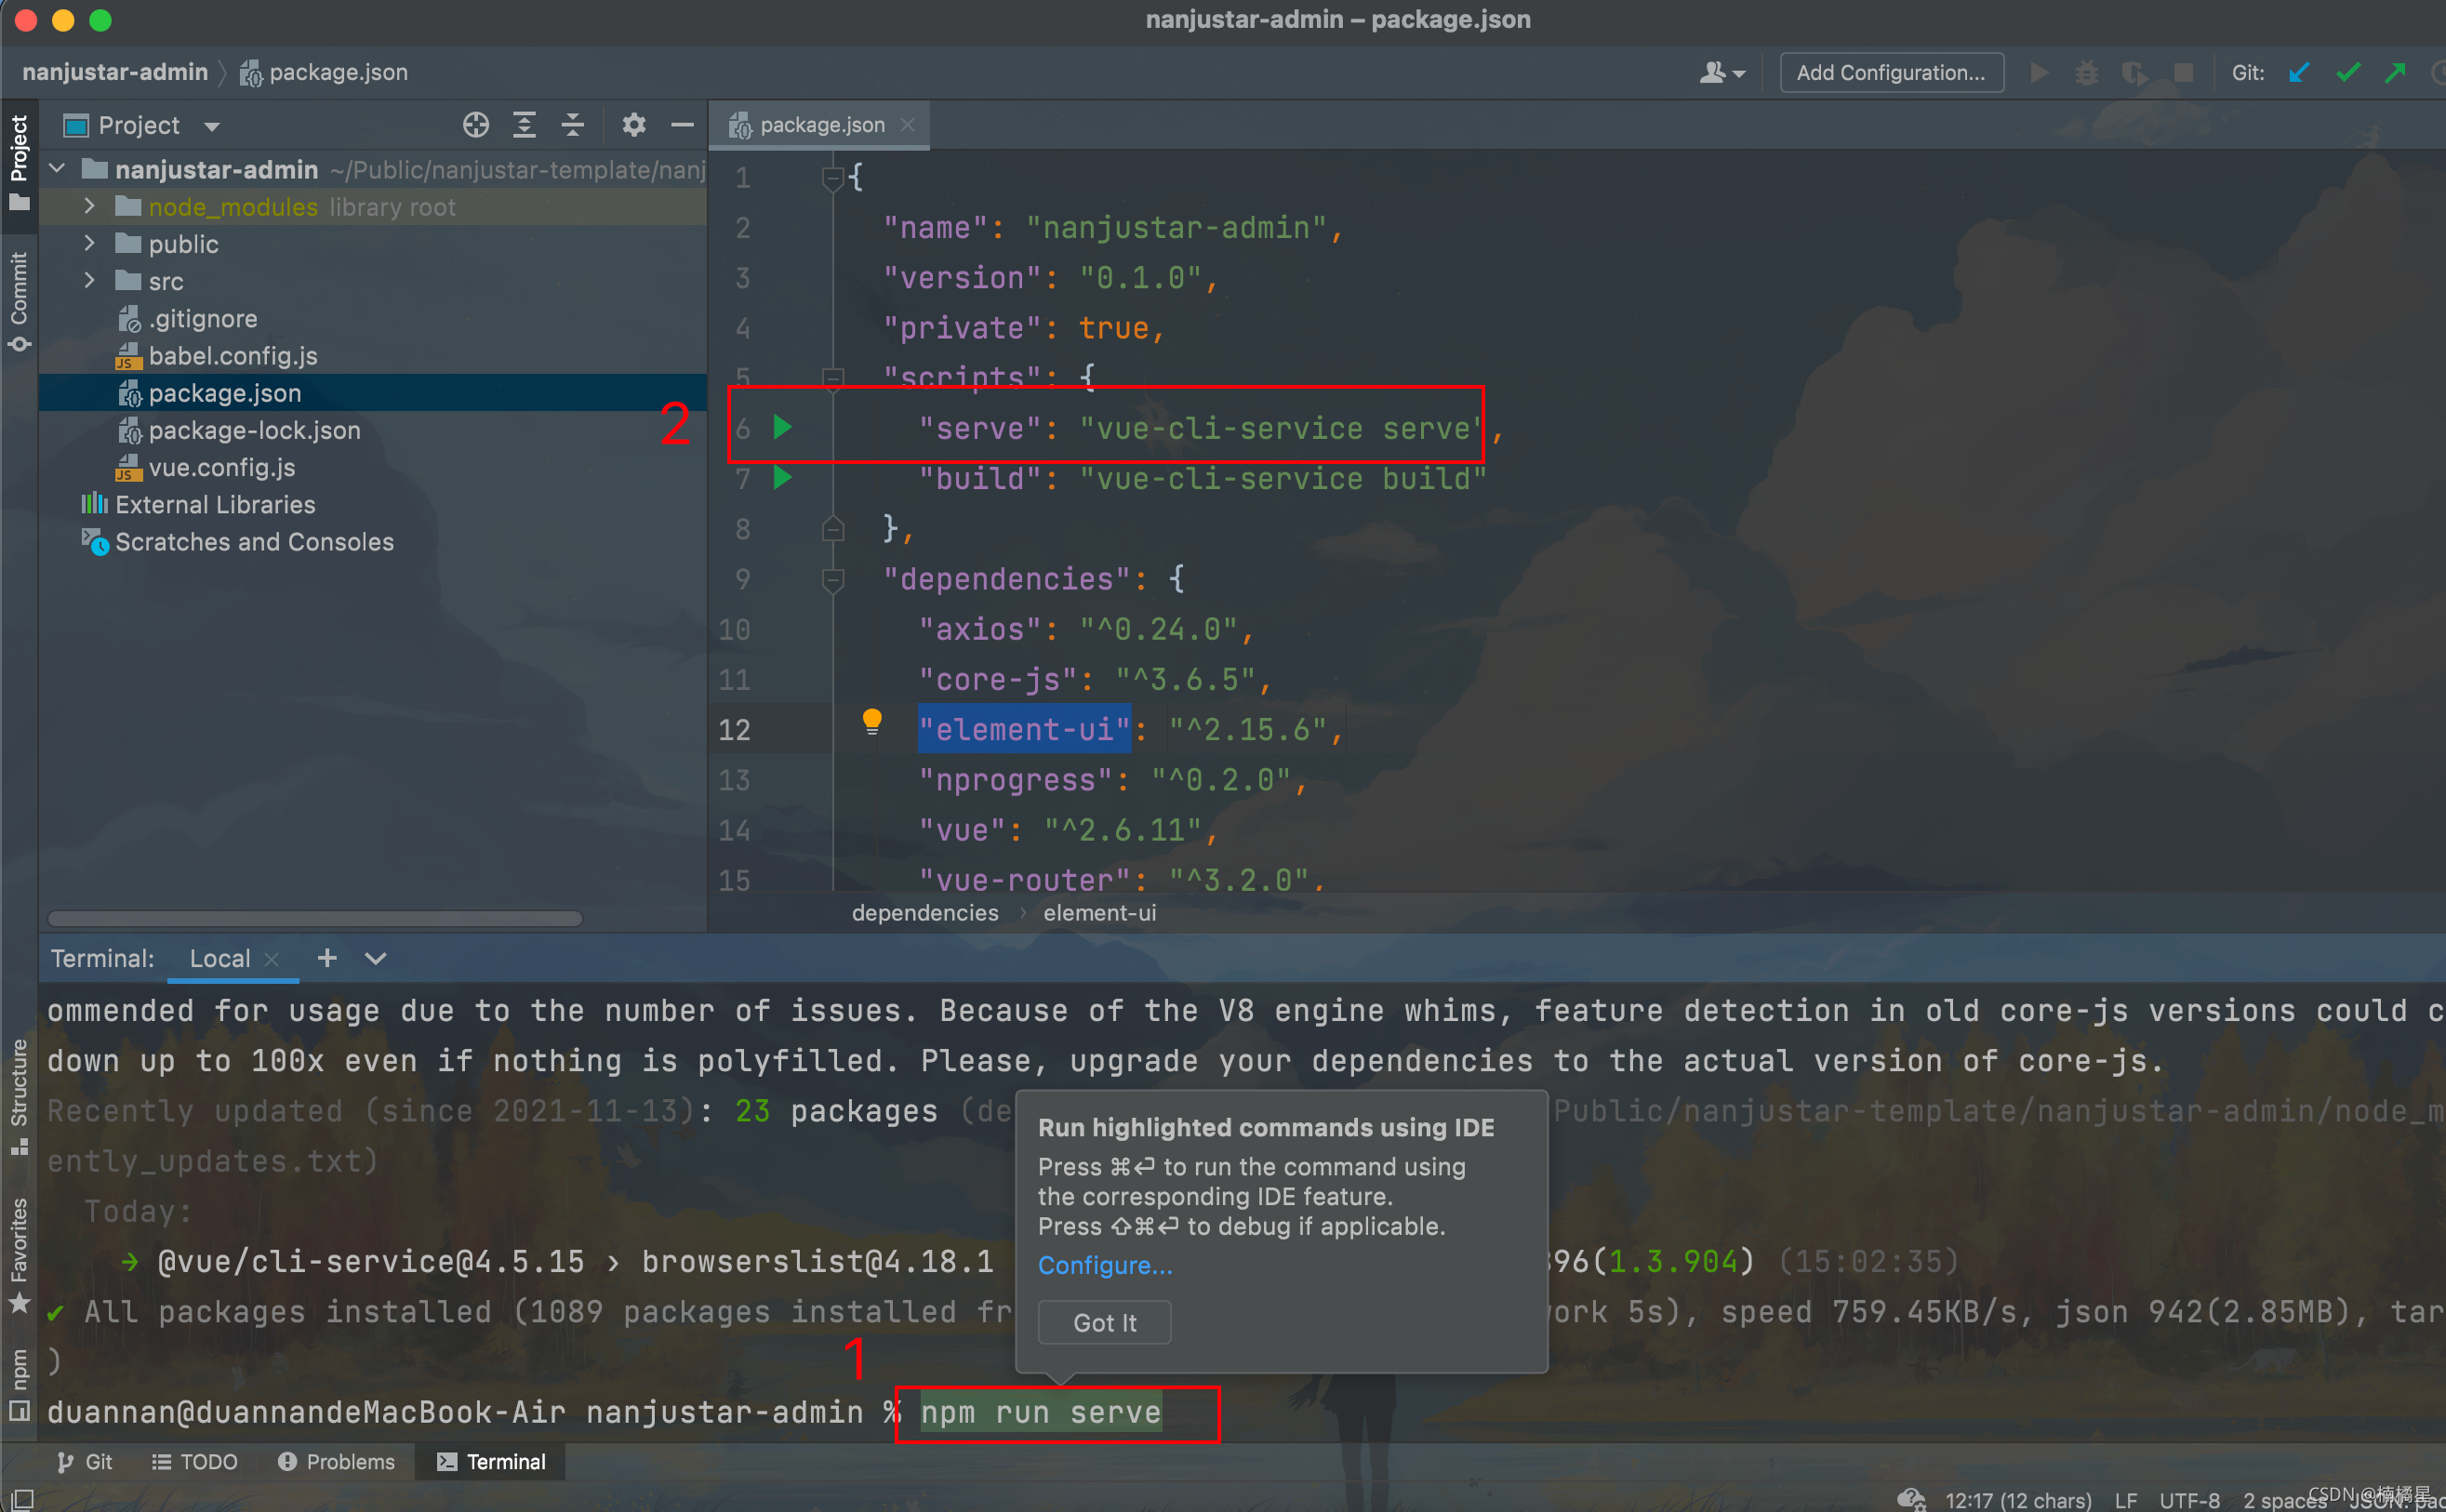Expand the src folder
The image size is (2446, 1512).
pyautogui.click(x=90, y=281)
